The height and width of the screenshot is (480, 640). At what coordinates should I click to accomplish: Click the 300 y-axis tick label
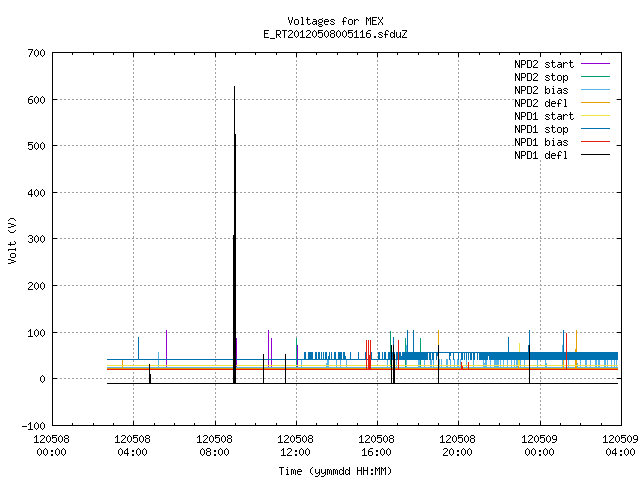coord(36,239)
